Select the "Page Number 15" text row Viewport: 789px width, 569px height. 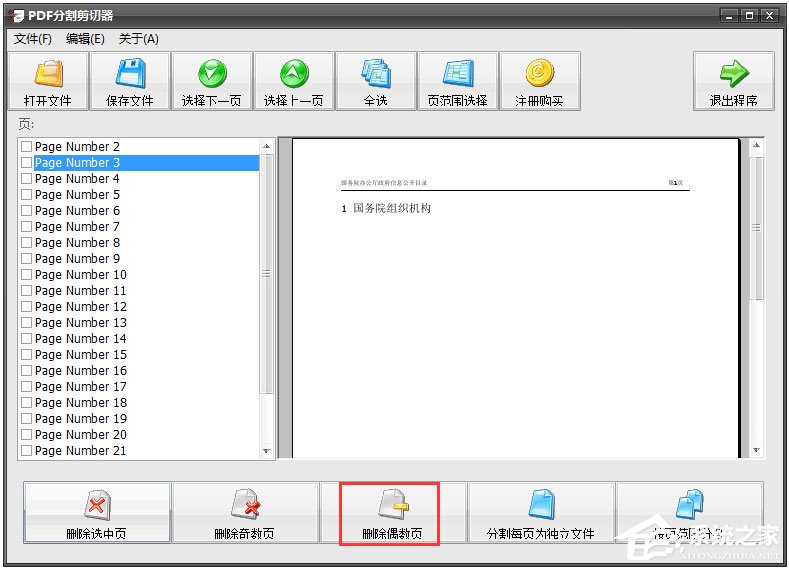81,355
